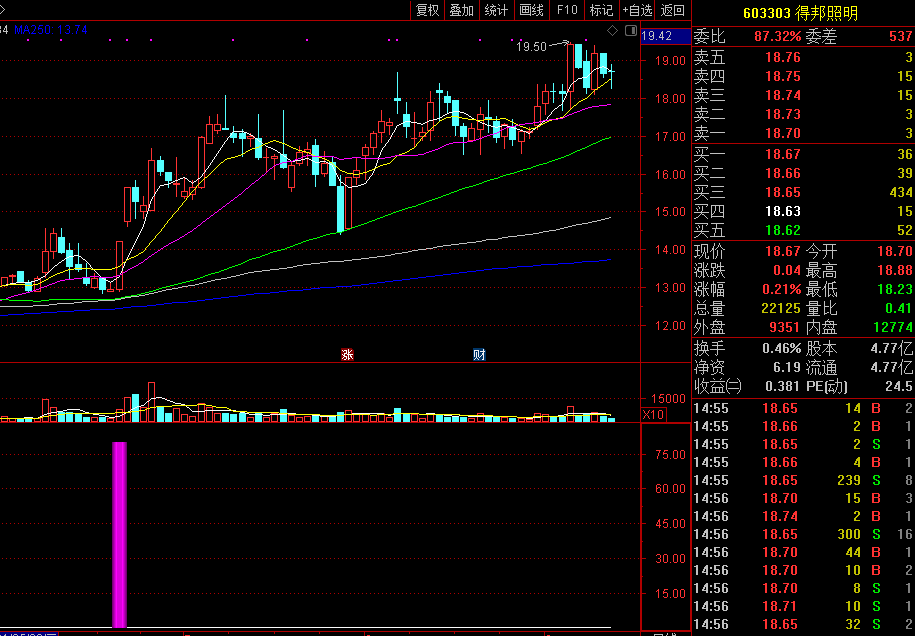Click the 换手 0.46% turnover value

tap(781, 349)
